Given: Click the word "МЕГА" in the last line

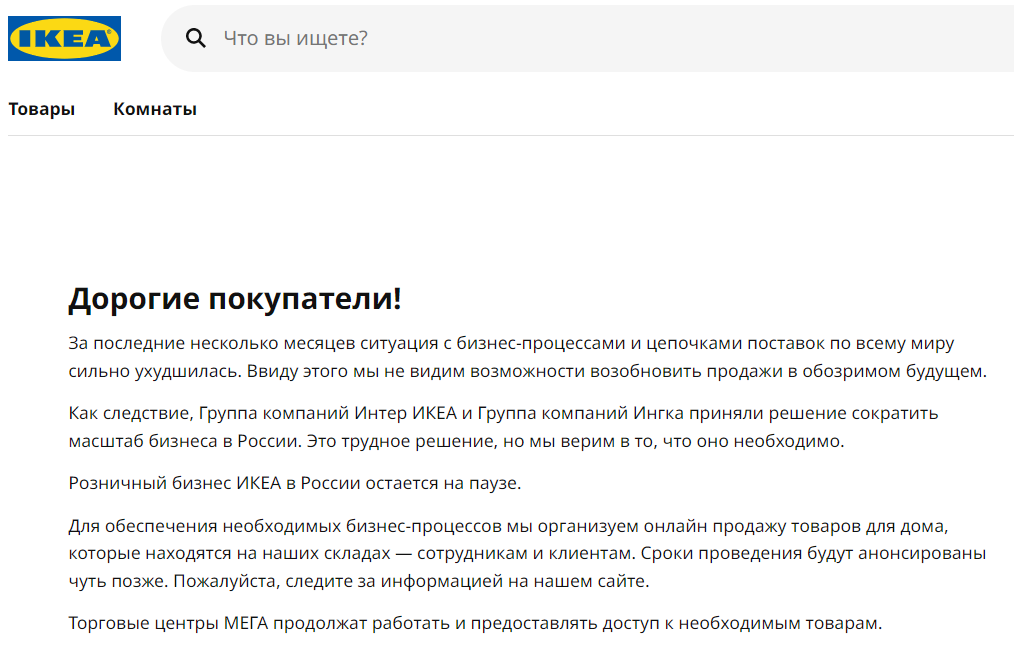Looking at the screenshot, I should click(246, 623).
